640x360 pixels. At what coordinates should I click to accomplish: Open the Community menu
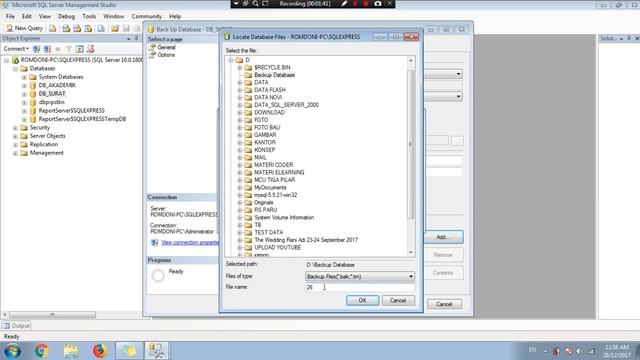[147, 16]
